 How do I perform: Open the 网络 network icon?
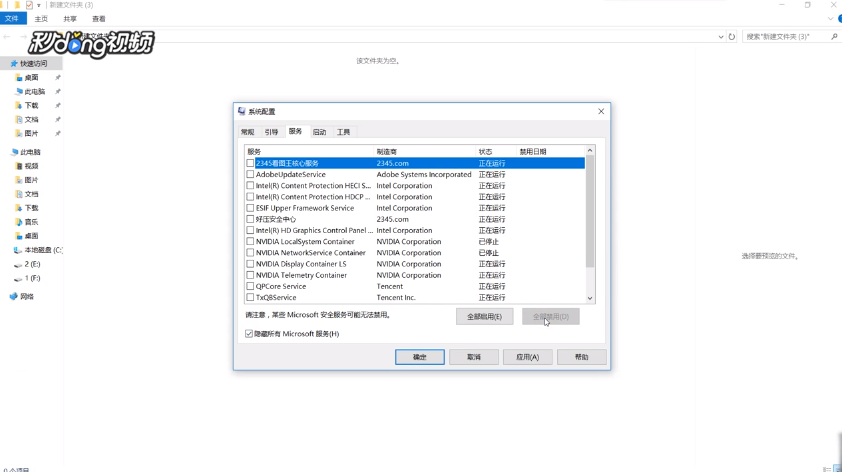tap(14, 296)
